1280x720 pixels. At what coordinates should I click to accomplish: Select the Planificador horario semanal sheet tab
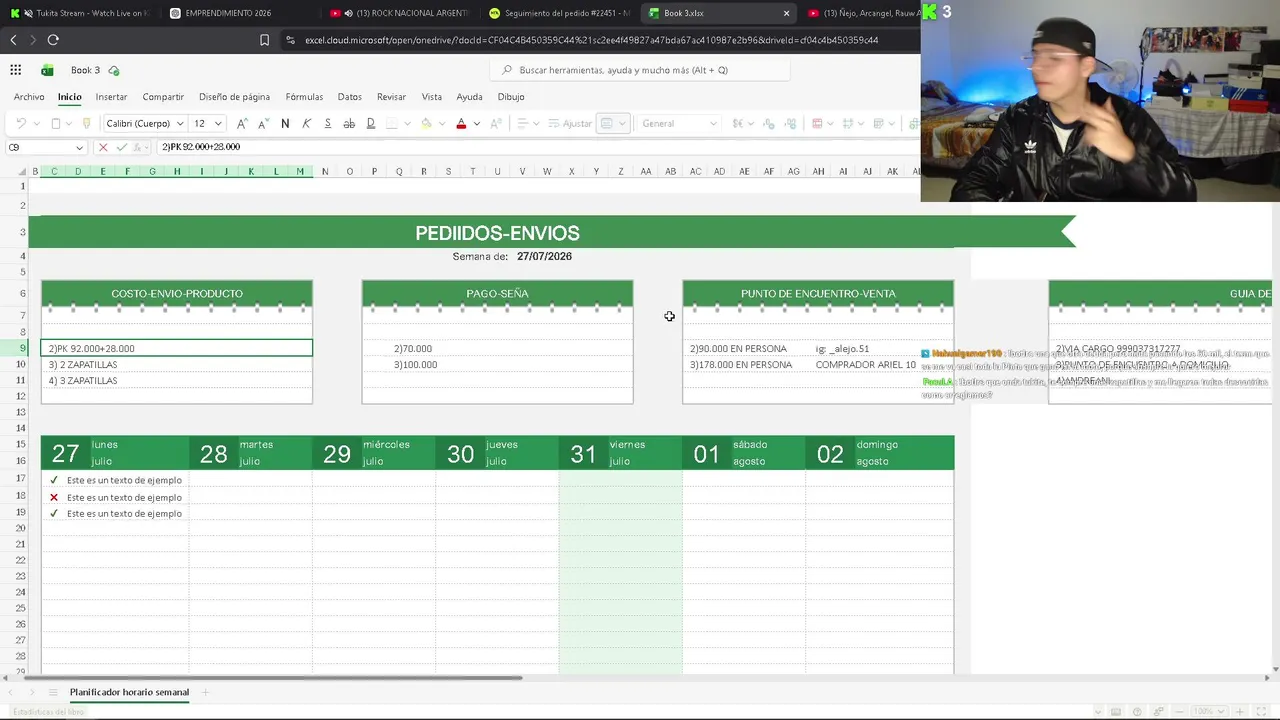(x=129, y=692)
